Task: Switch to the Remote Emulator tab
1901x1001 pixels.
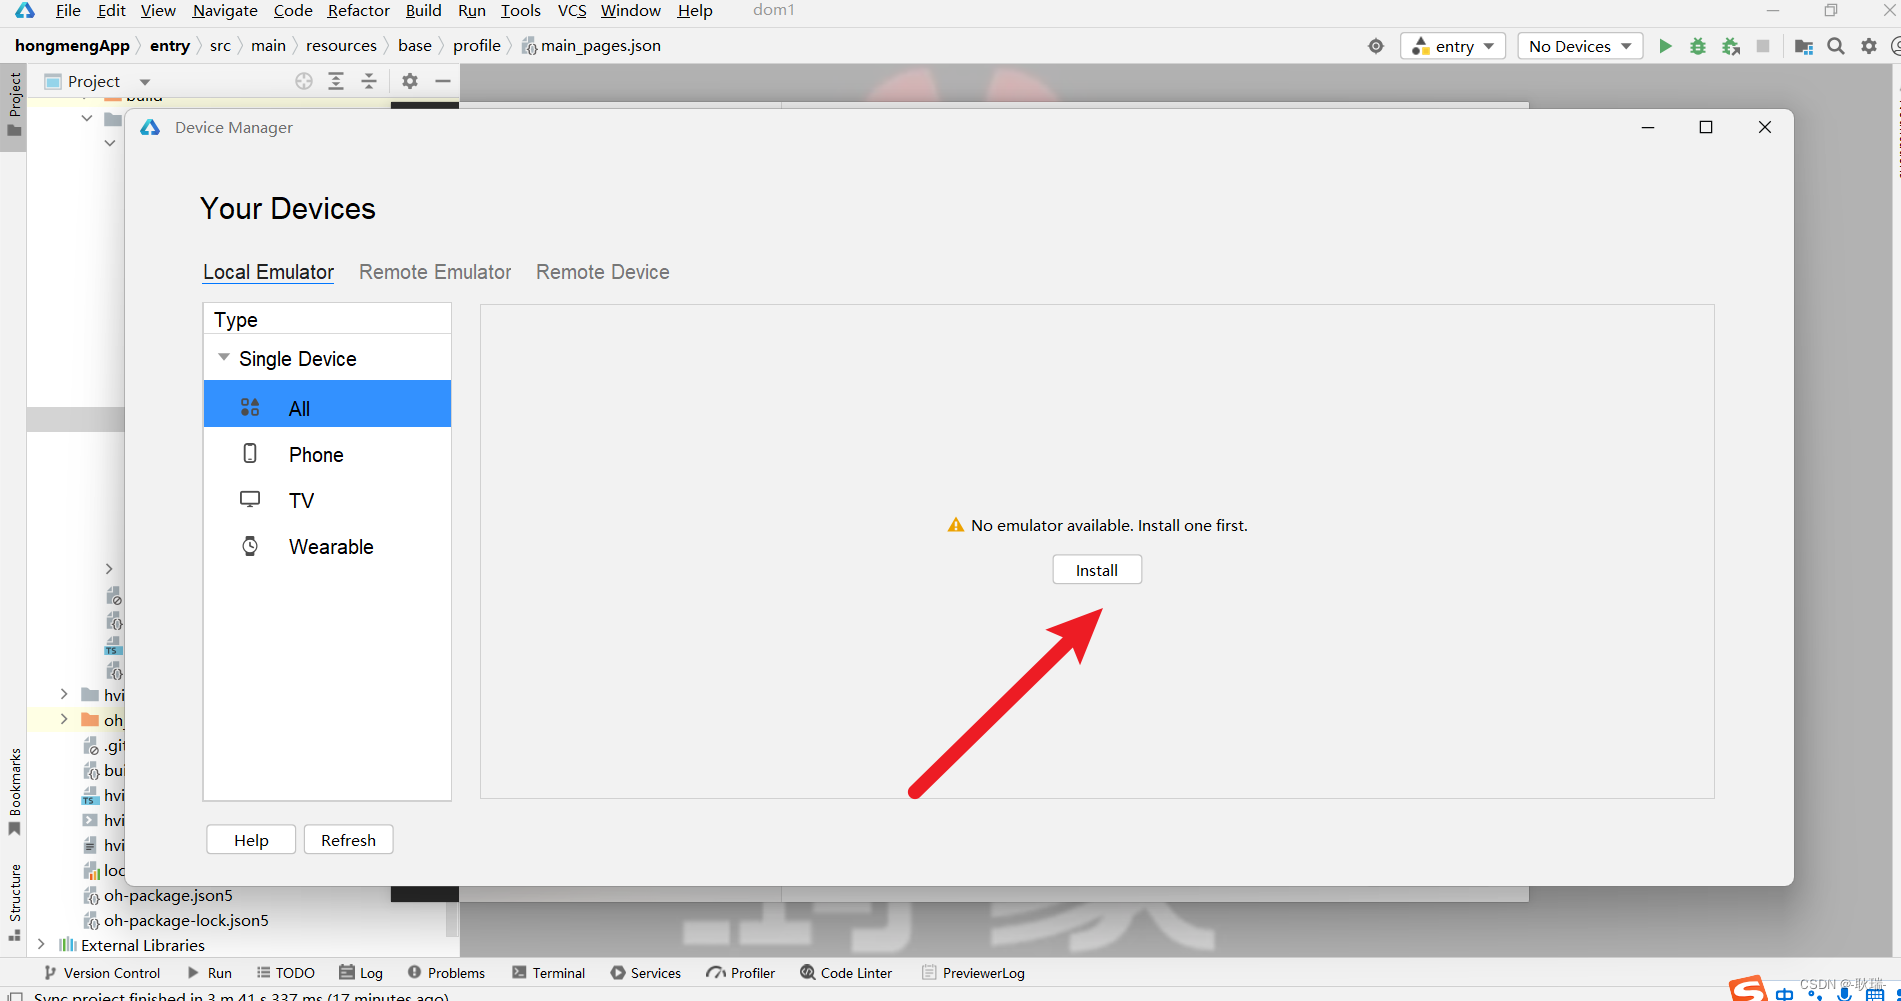Action: point(435,272)
